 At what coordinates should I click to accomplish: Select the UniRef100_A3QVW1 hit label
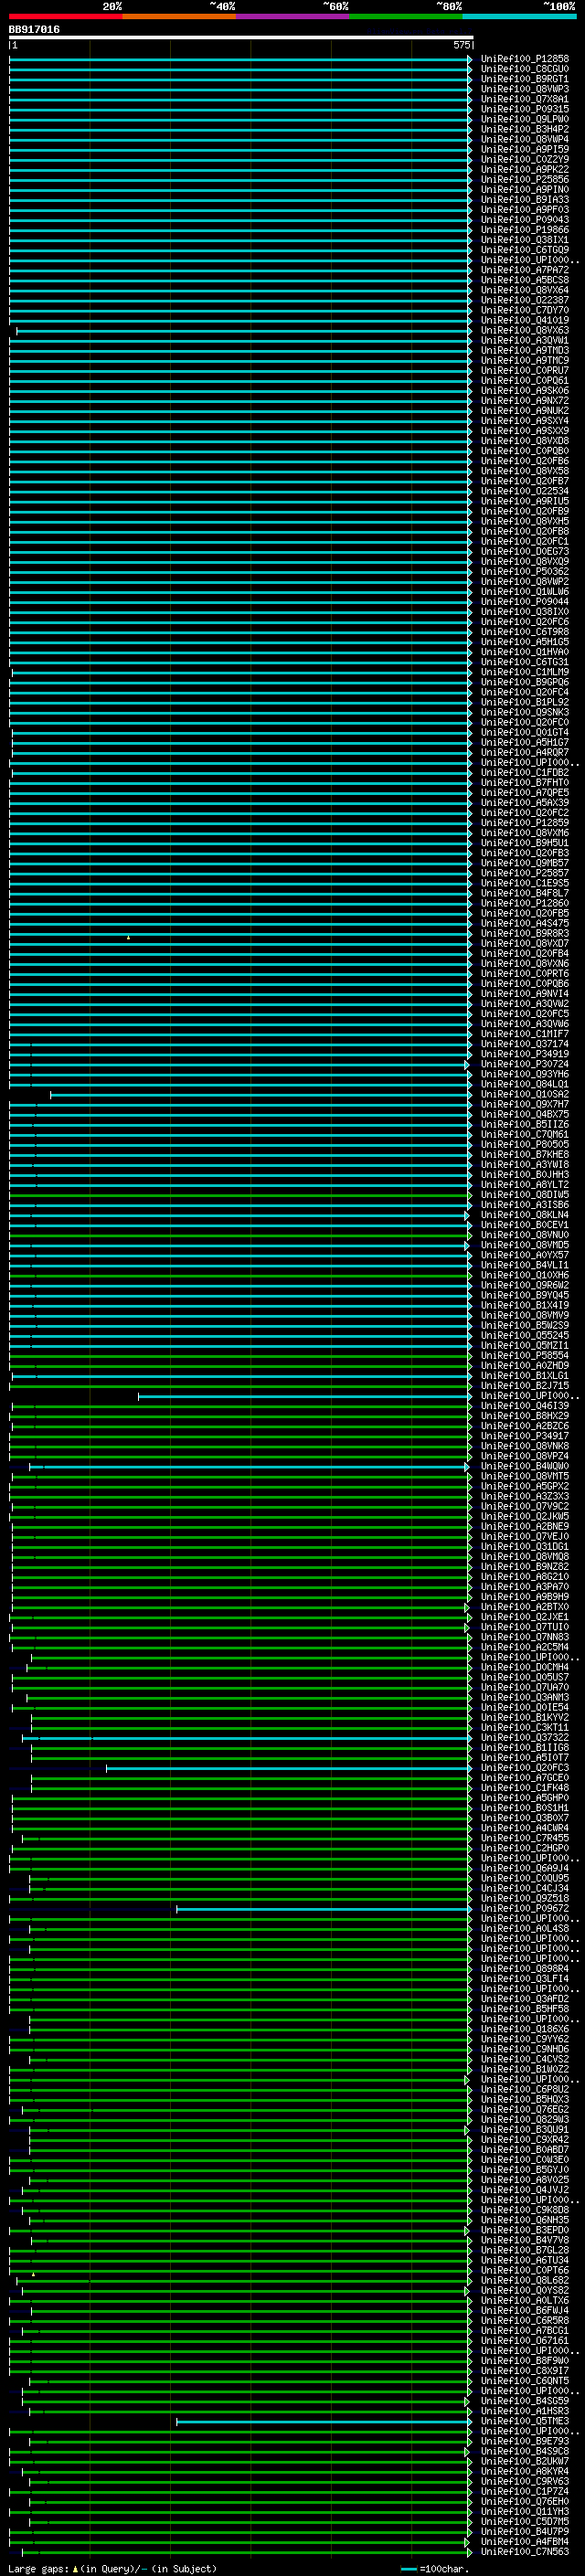(x=525, y=340)
